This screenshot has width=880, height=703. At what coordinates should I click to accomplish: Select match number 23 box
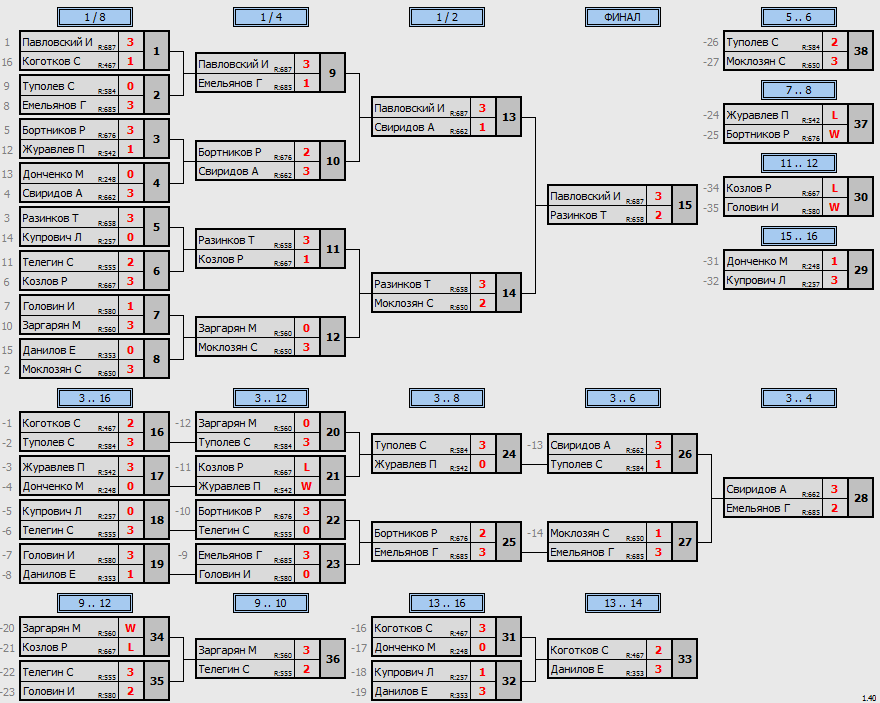click(333, 564)
